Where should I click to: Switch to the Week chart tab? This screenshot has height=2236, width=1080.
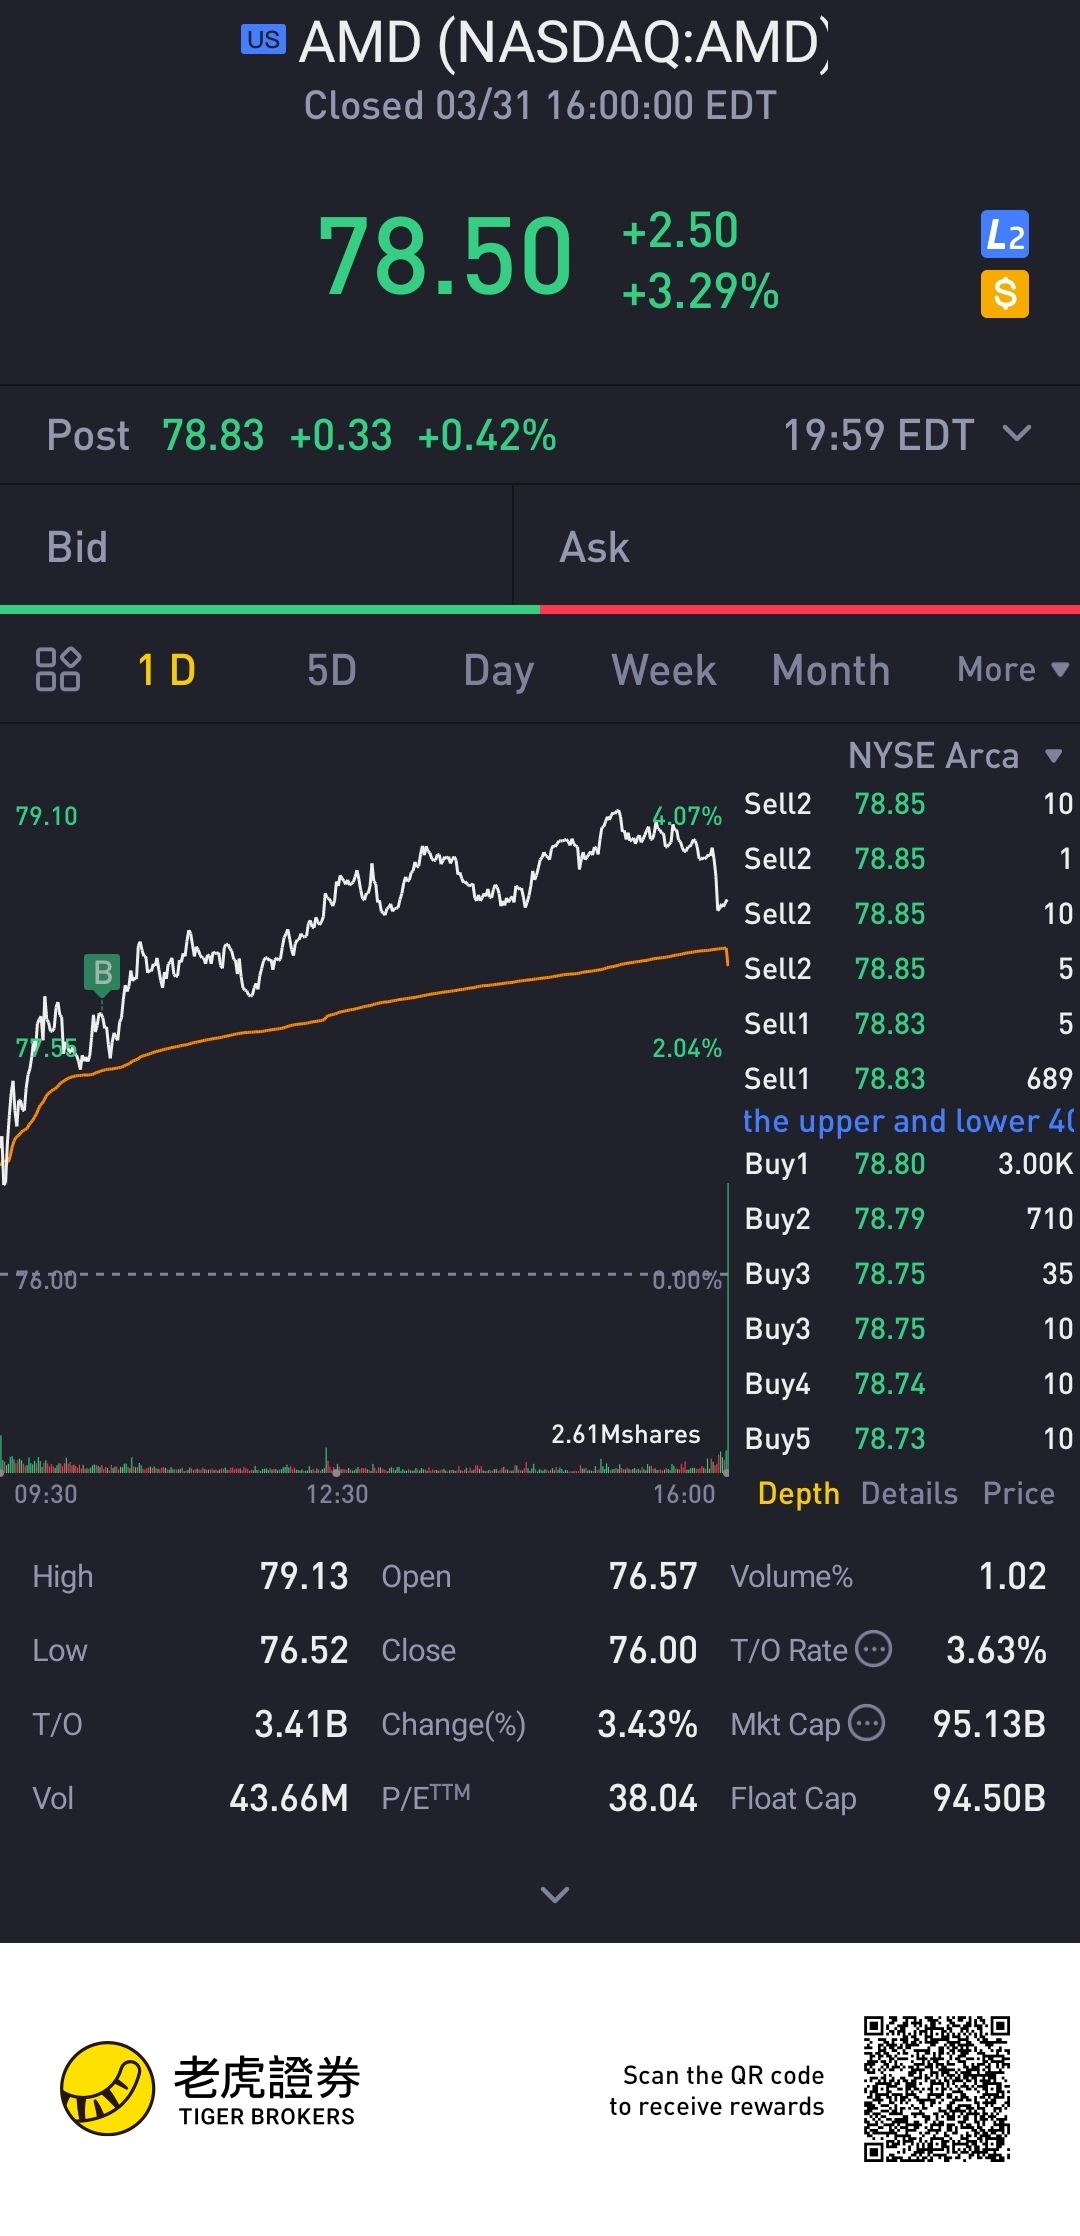(664, 670)
